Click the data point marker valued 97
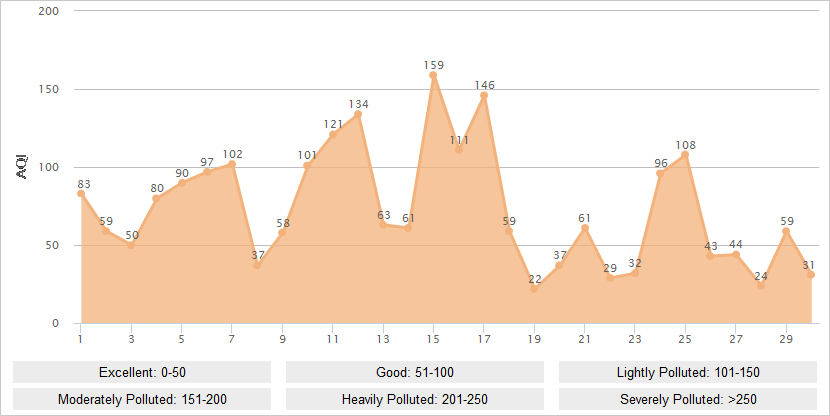Image resolution: width=830 pixels, height=416 pixels. pyautogui.click(x=206, y=172)
